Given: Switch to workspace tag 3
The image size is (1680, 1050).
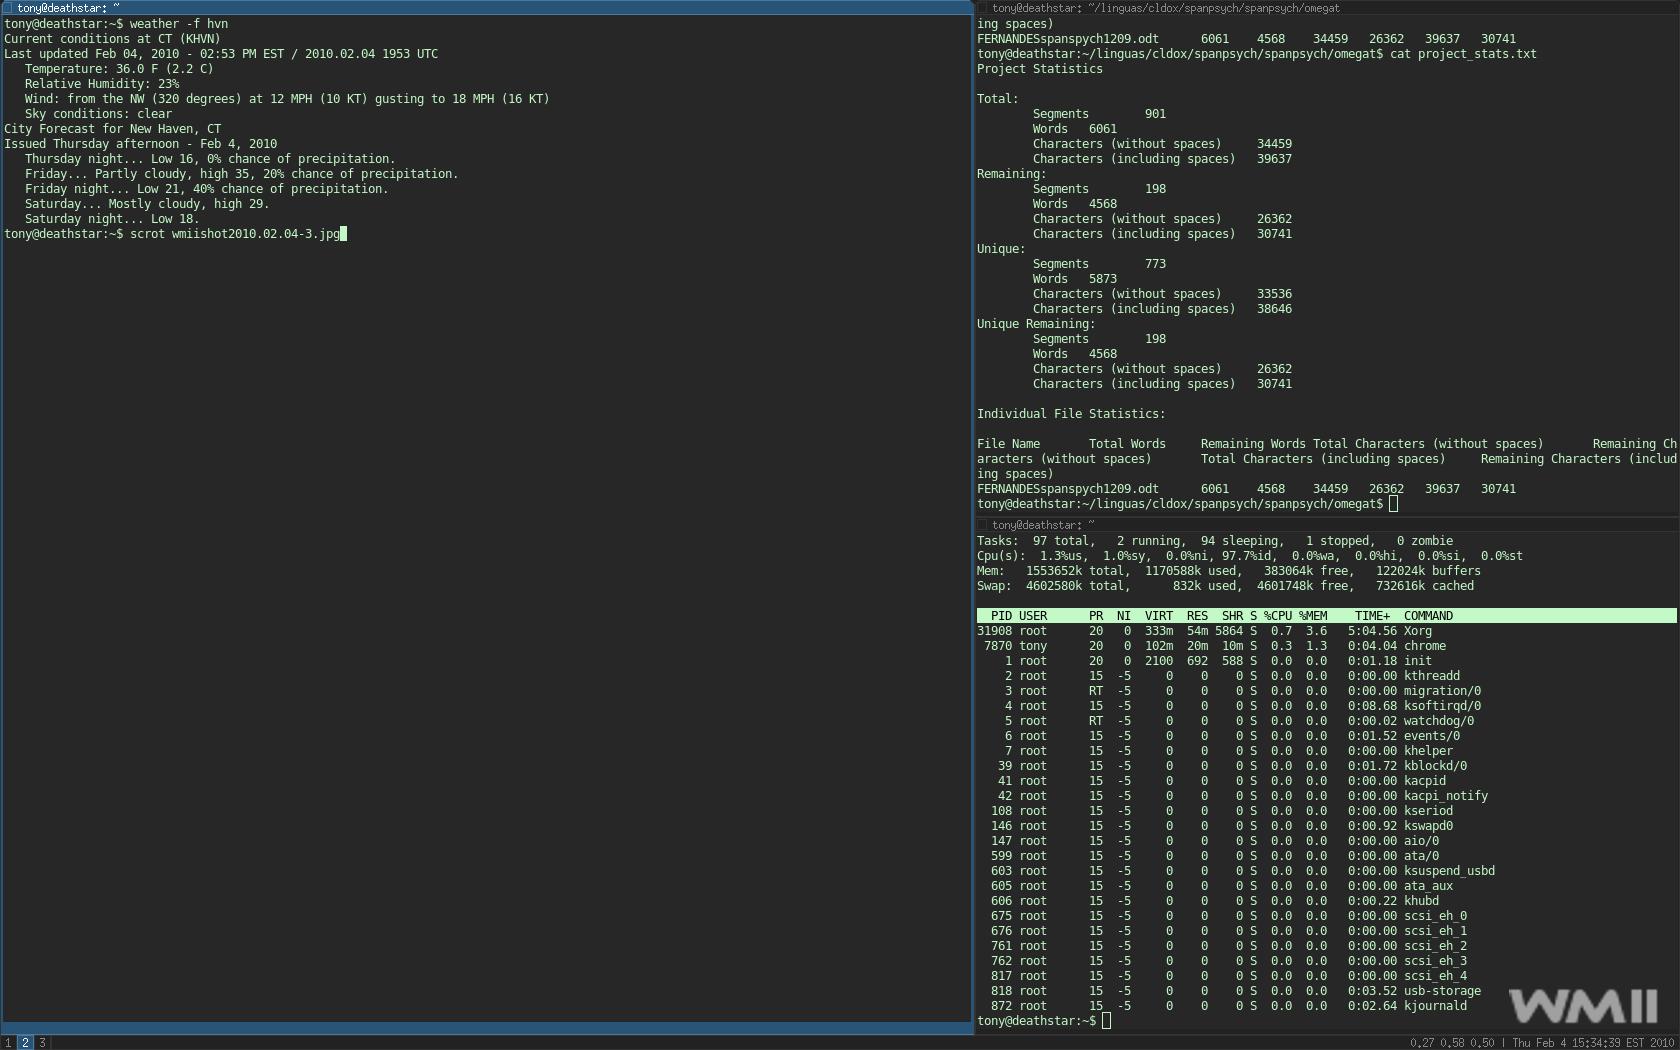Looking at the screenshot, I should click(x=42, y=1042).
